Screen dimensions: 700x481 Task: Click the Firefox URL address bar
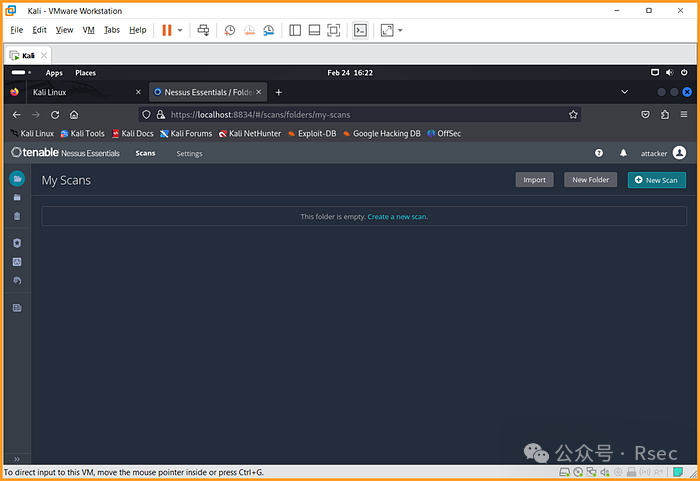point(360,115)
